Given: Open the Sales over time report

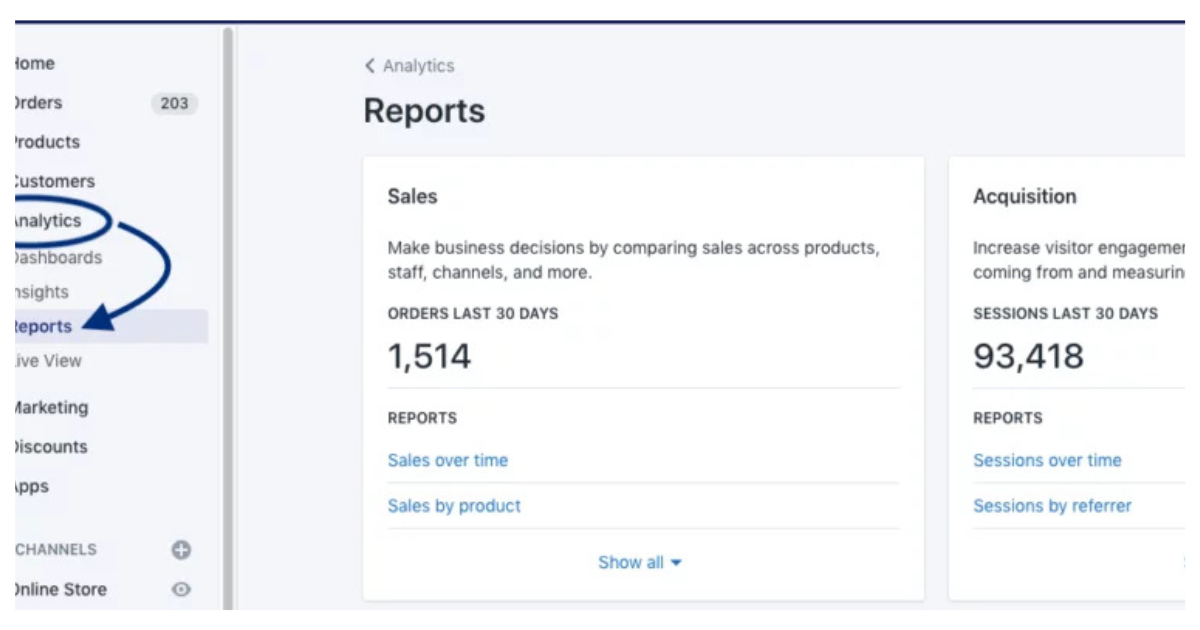Looking at the screenshot, I should [447, 461].
